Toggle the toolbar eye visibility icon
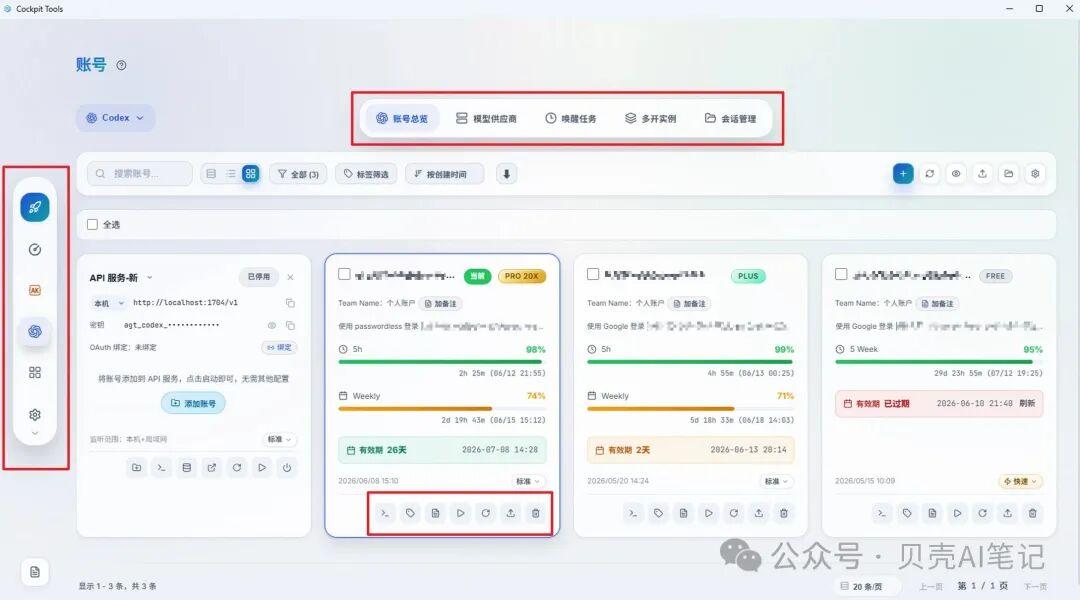This screenshot has height=600, width=1080. (x=956, y=174)
